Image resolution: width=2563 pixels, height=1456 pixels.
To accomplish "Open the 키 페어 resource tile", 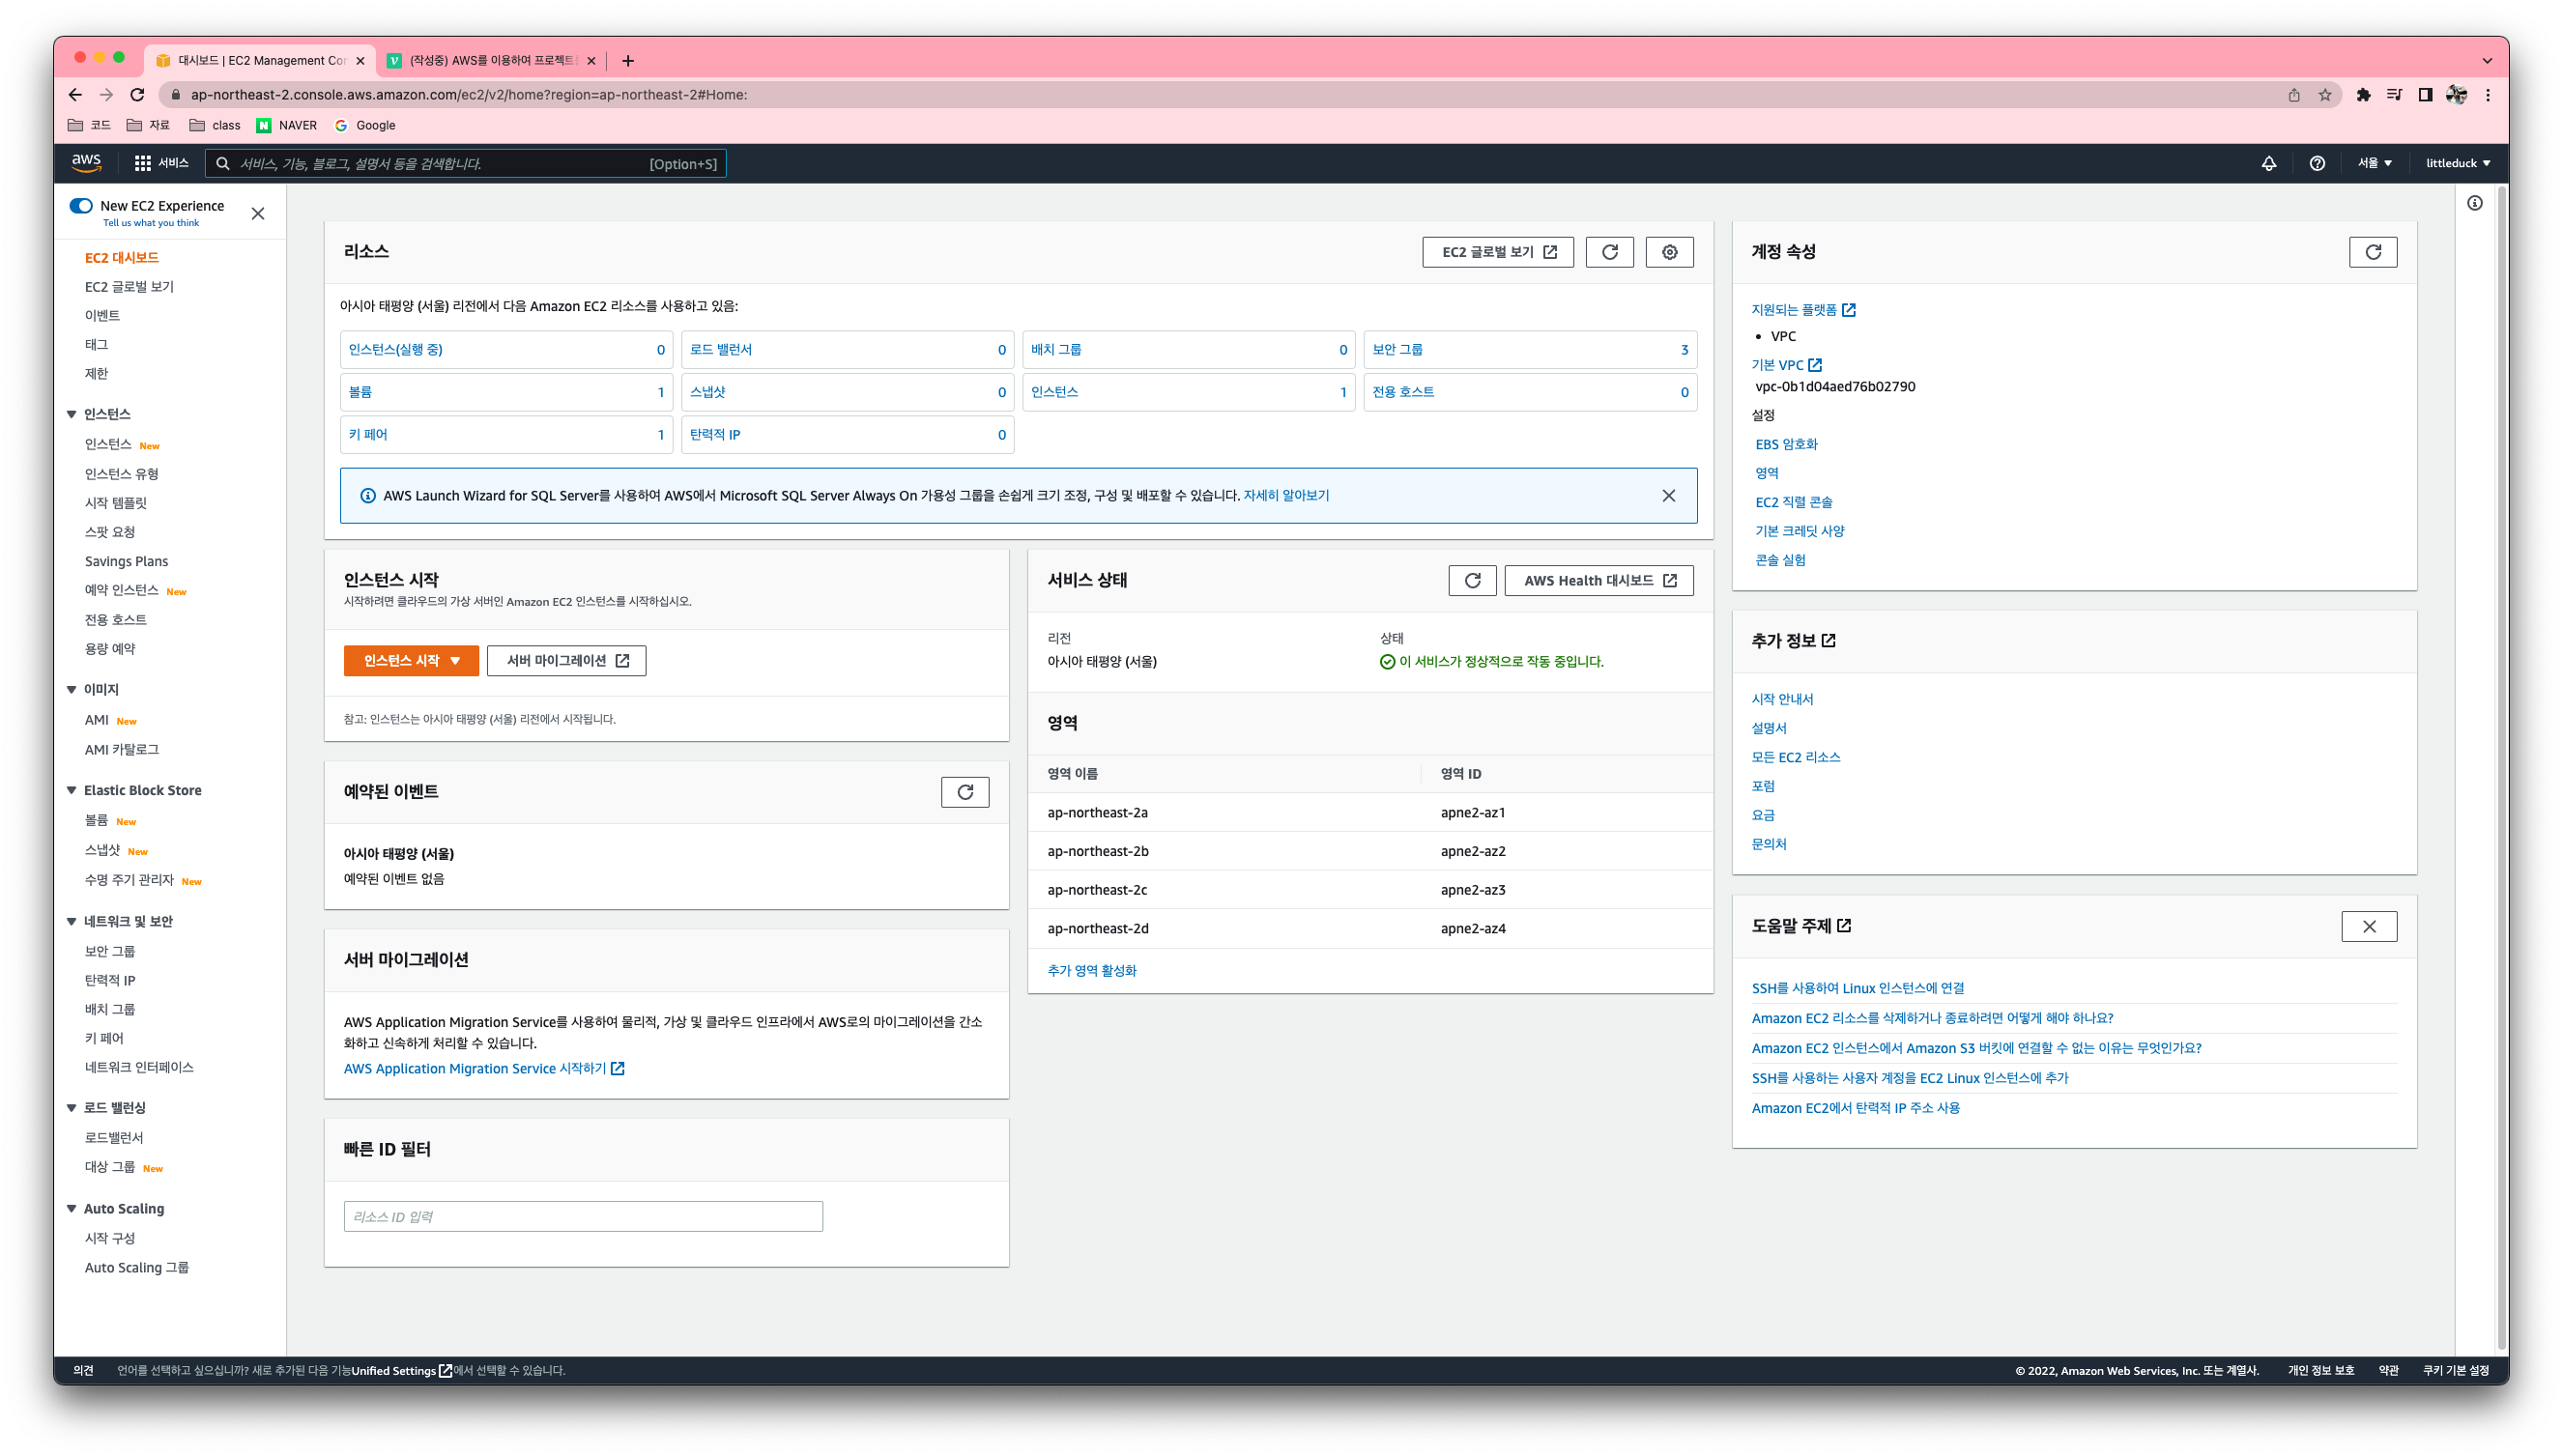I will coord(506,434).
